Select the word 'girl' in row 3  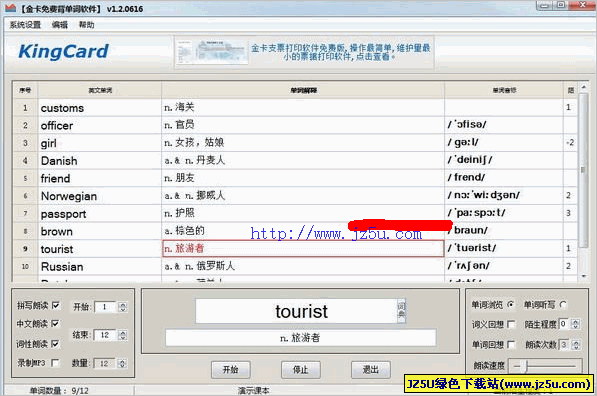coord(48,144)
